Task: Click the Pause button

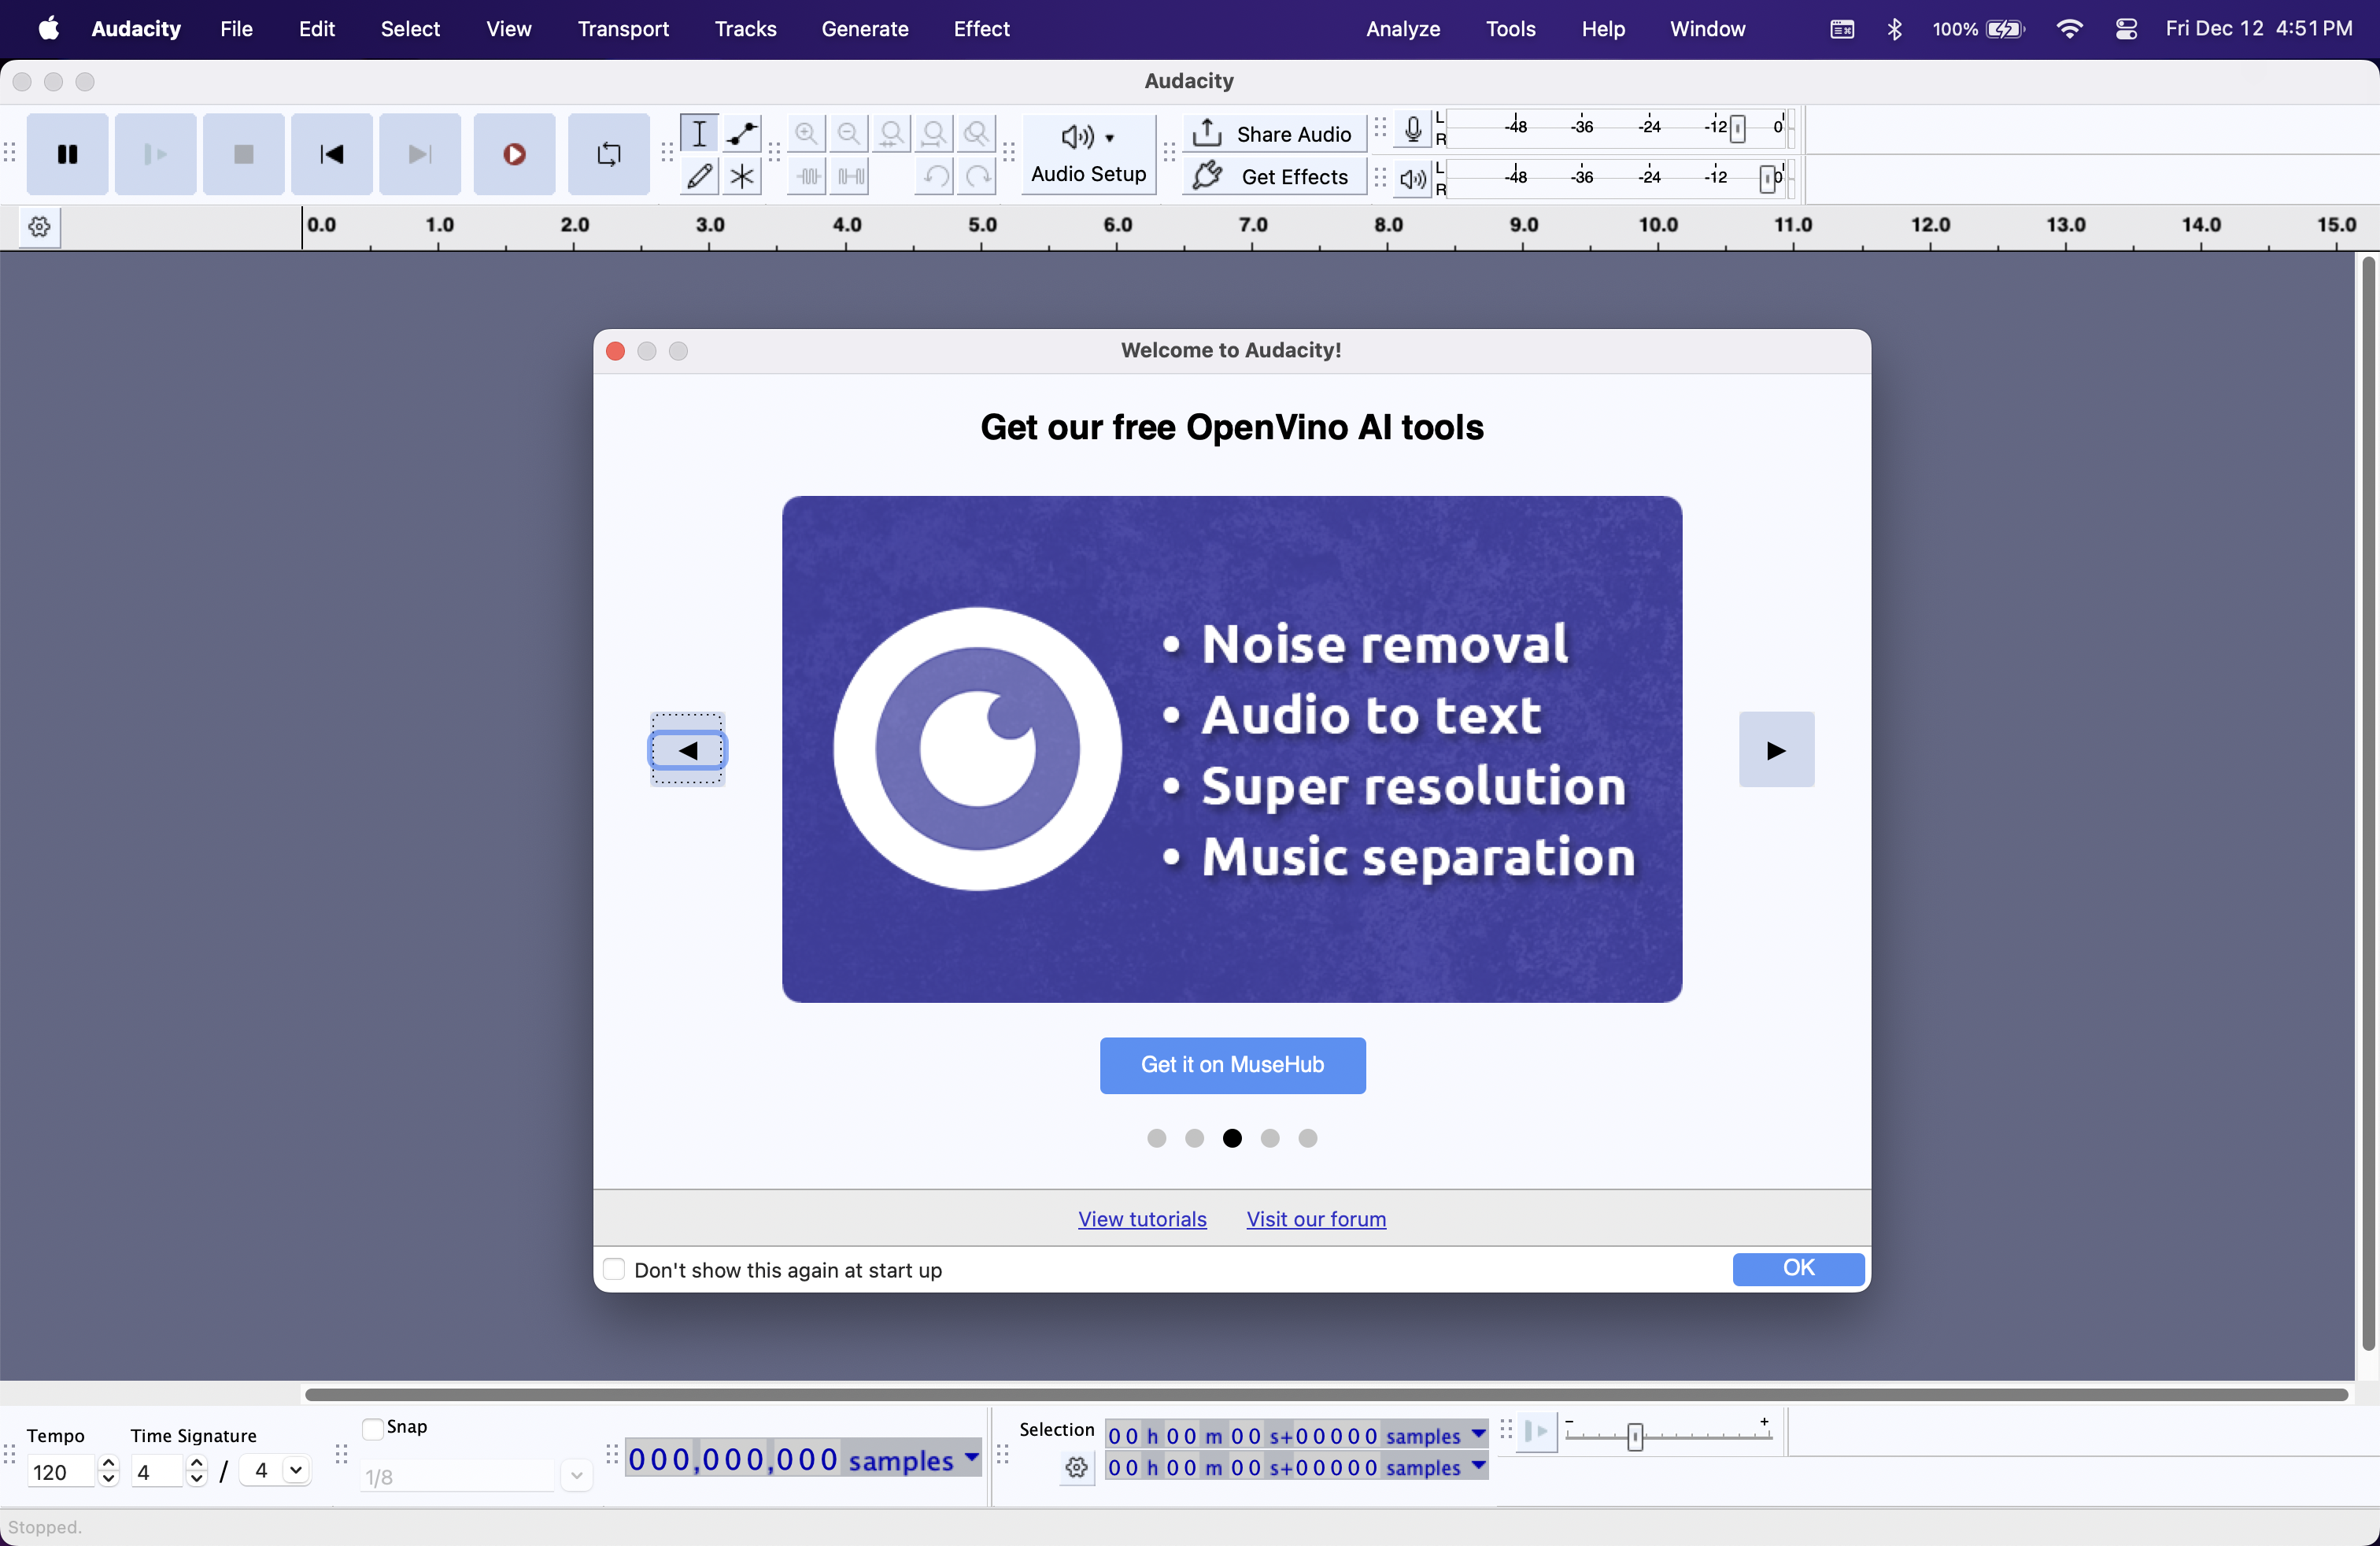Action: 67,154
